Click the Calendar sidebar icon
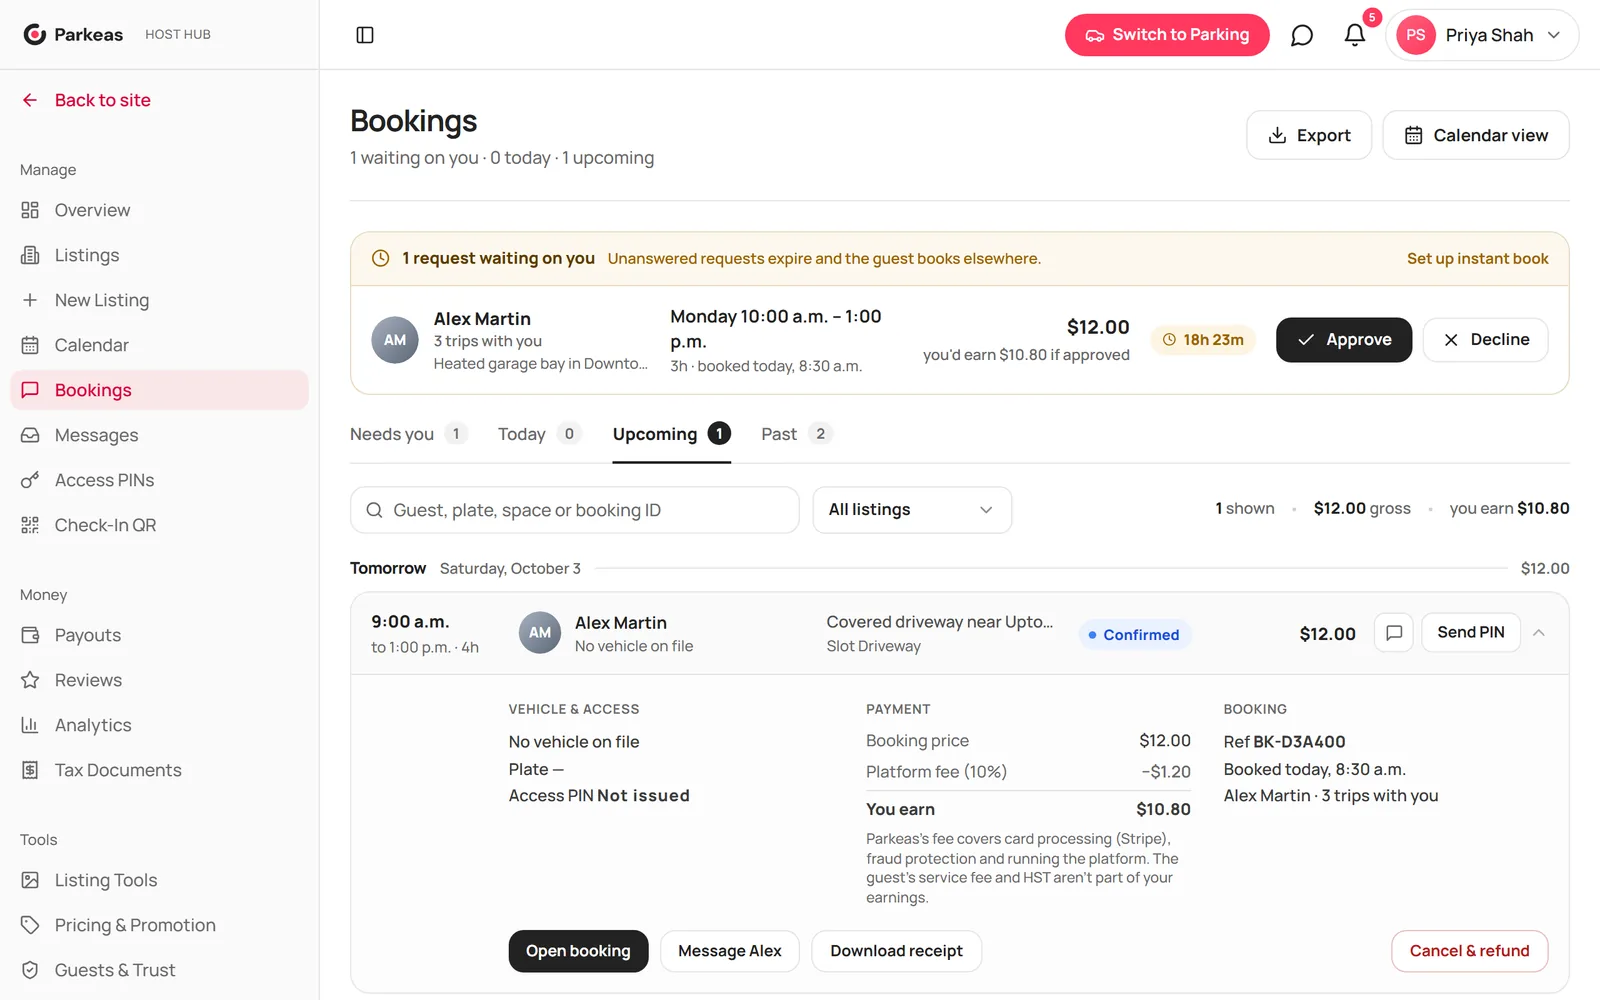Viewport: 1600px width, 1000px height. click(x=30, y=345)
